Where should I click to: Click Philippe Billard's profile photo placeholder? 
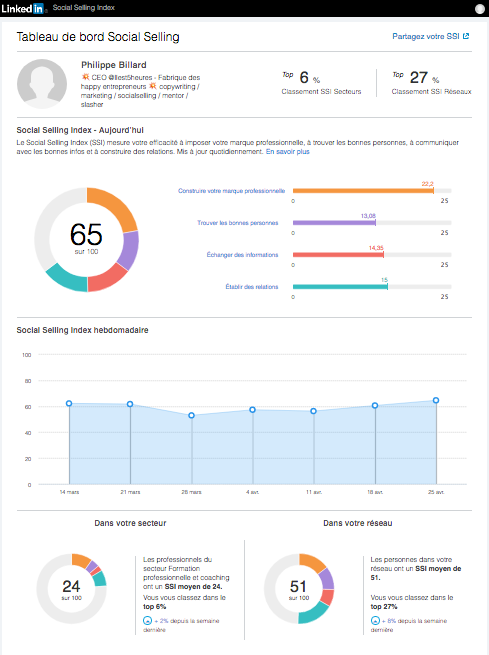click(x=42, y=84)
